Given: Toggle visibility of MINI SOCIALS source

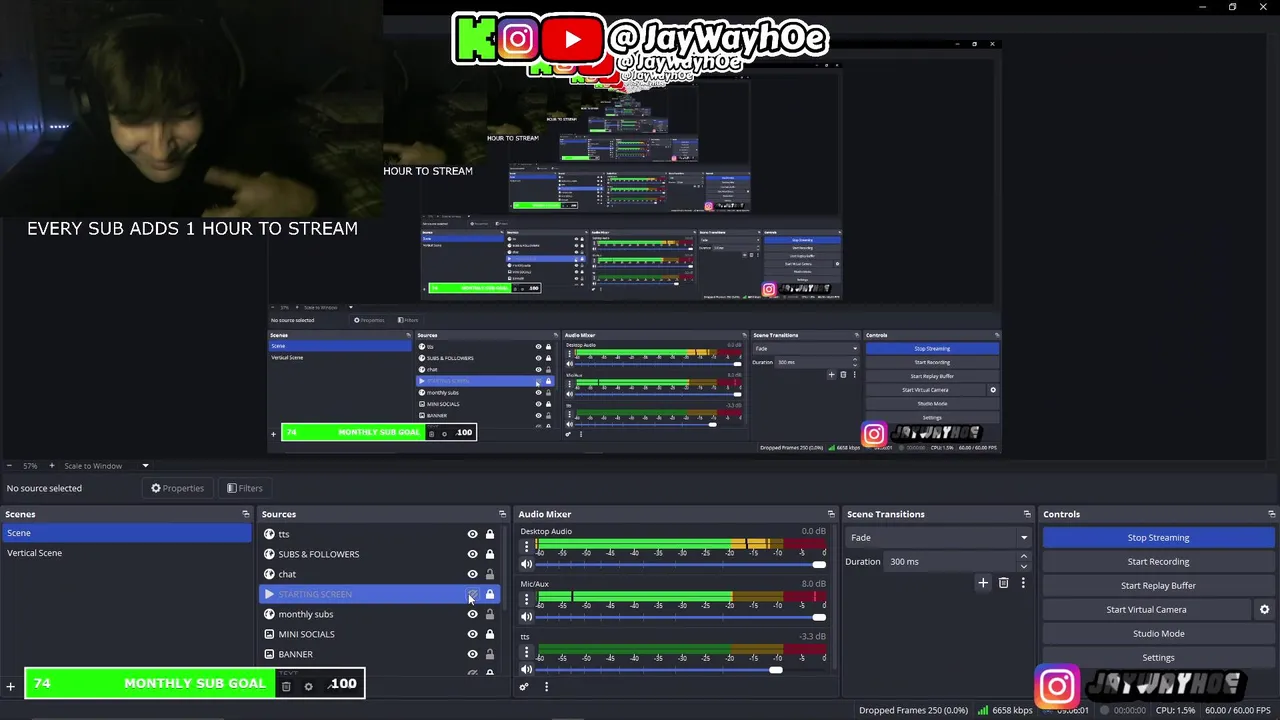Looking at the screenshot, I should pyautogui.click(x=473, y=634).
